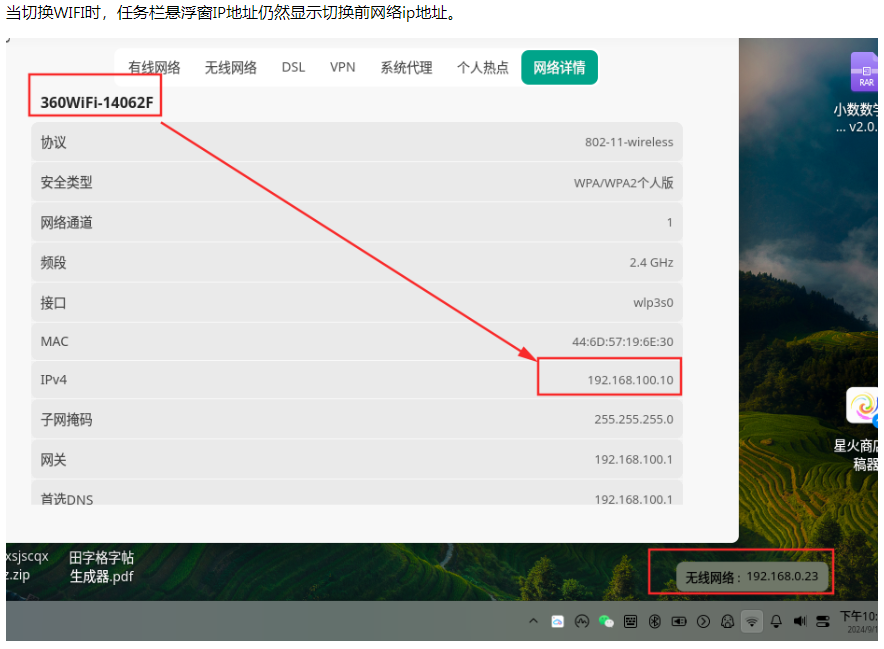
Task: Click the 802-11-wireless protocol value
Action: 629,142
